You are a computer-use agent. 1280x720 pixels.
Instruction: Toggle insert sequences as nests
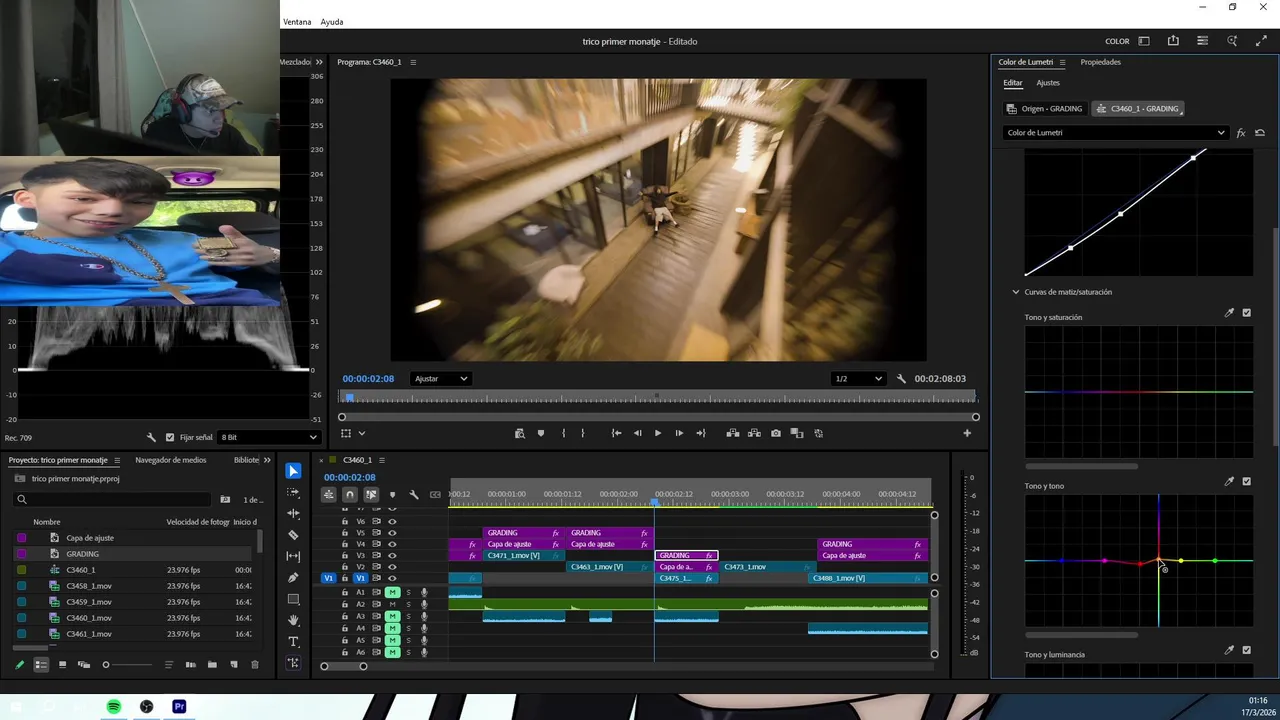[328, 495]
